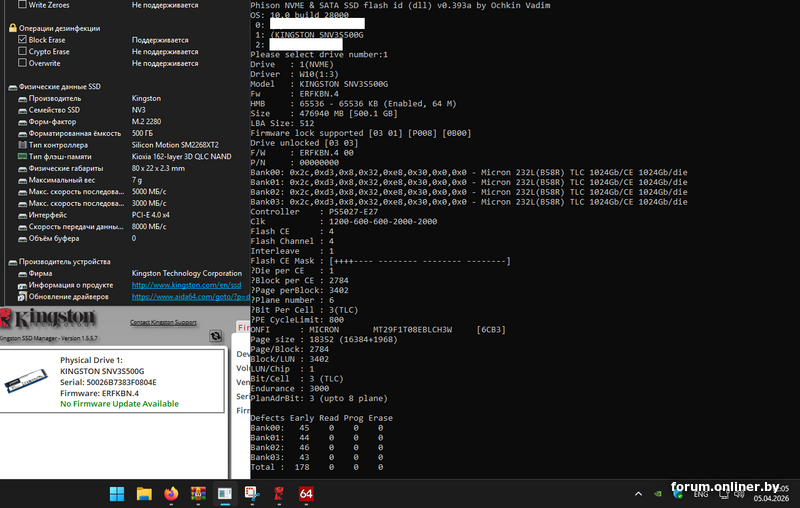Image resolution: width=800 pixels, height=508 pixels.
Task: Click the Kingston Technology logo
Action: click(x=48, y=319)
